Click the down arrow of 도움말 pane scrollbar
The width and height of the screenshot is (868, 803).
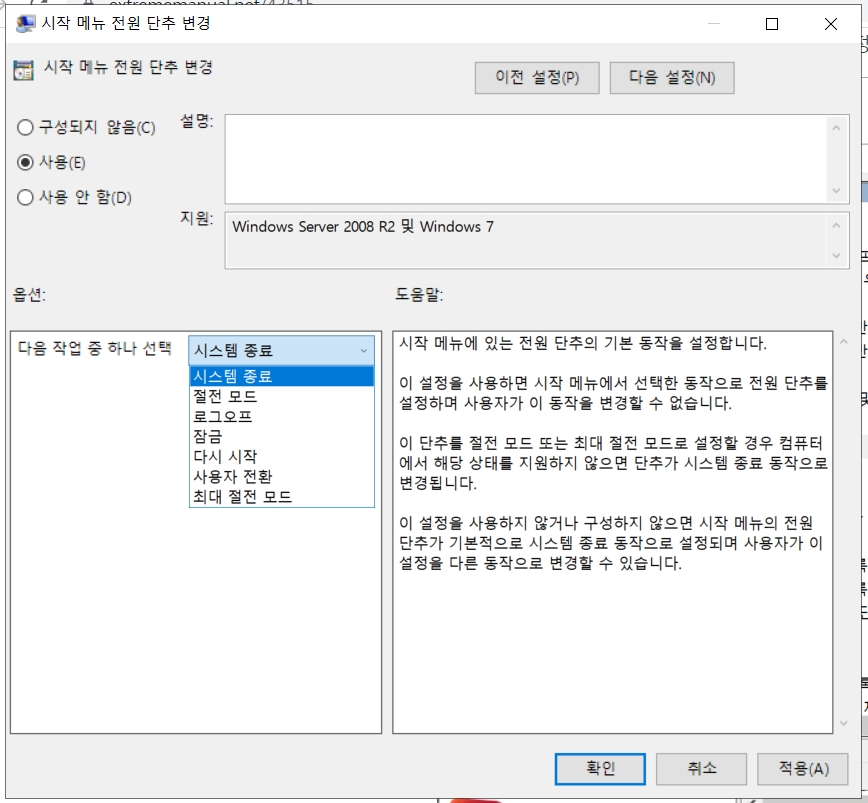point(844,723)
